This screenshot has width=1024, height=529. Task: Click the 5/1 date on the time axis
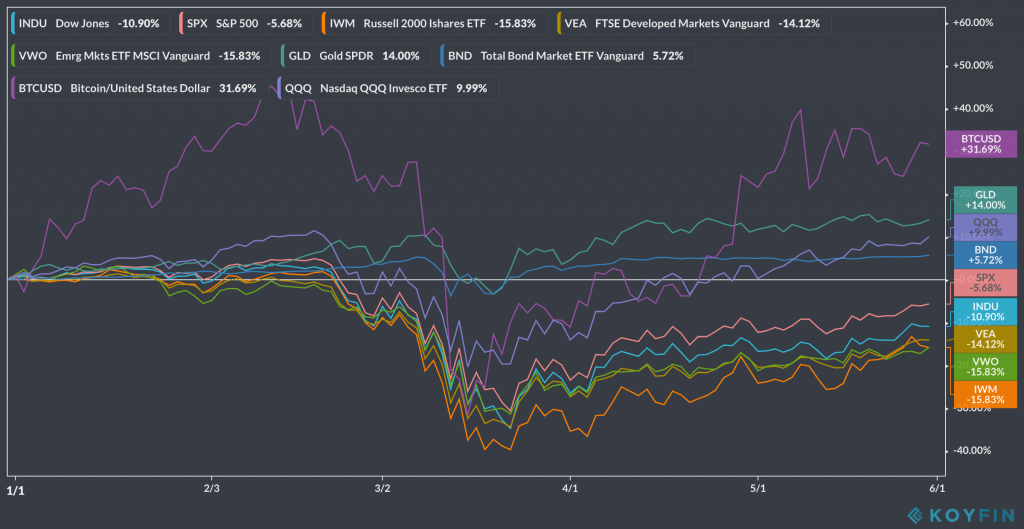click(x=757, y=490)
